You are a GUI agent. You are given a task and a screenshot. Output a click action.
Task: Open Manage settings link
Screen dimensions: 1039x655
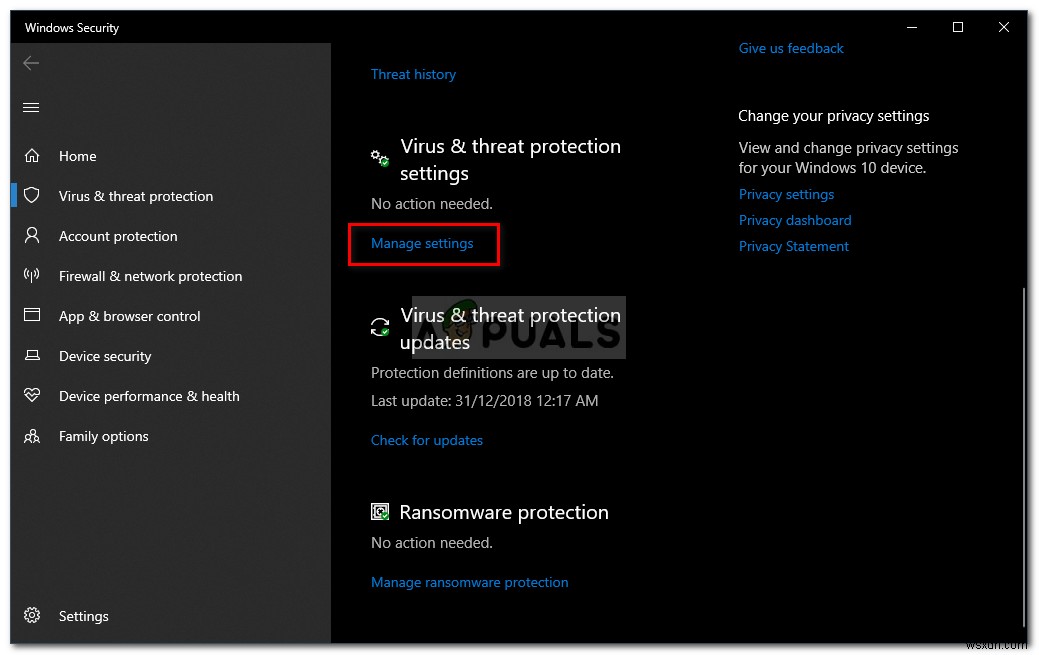point(422,243)
